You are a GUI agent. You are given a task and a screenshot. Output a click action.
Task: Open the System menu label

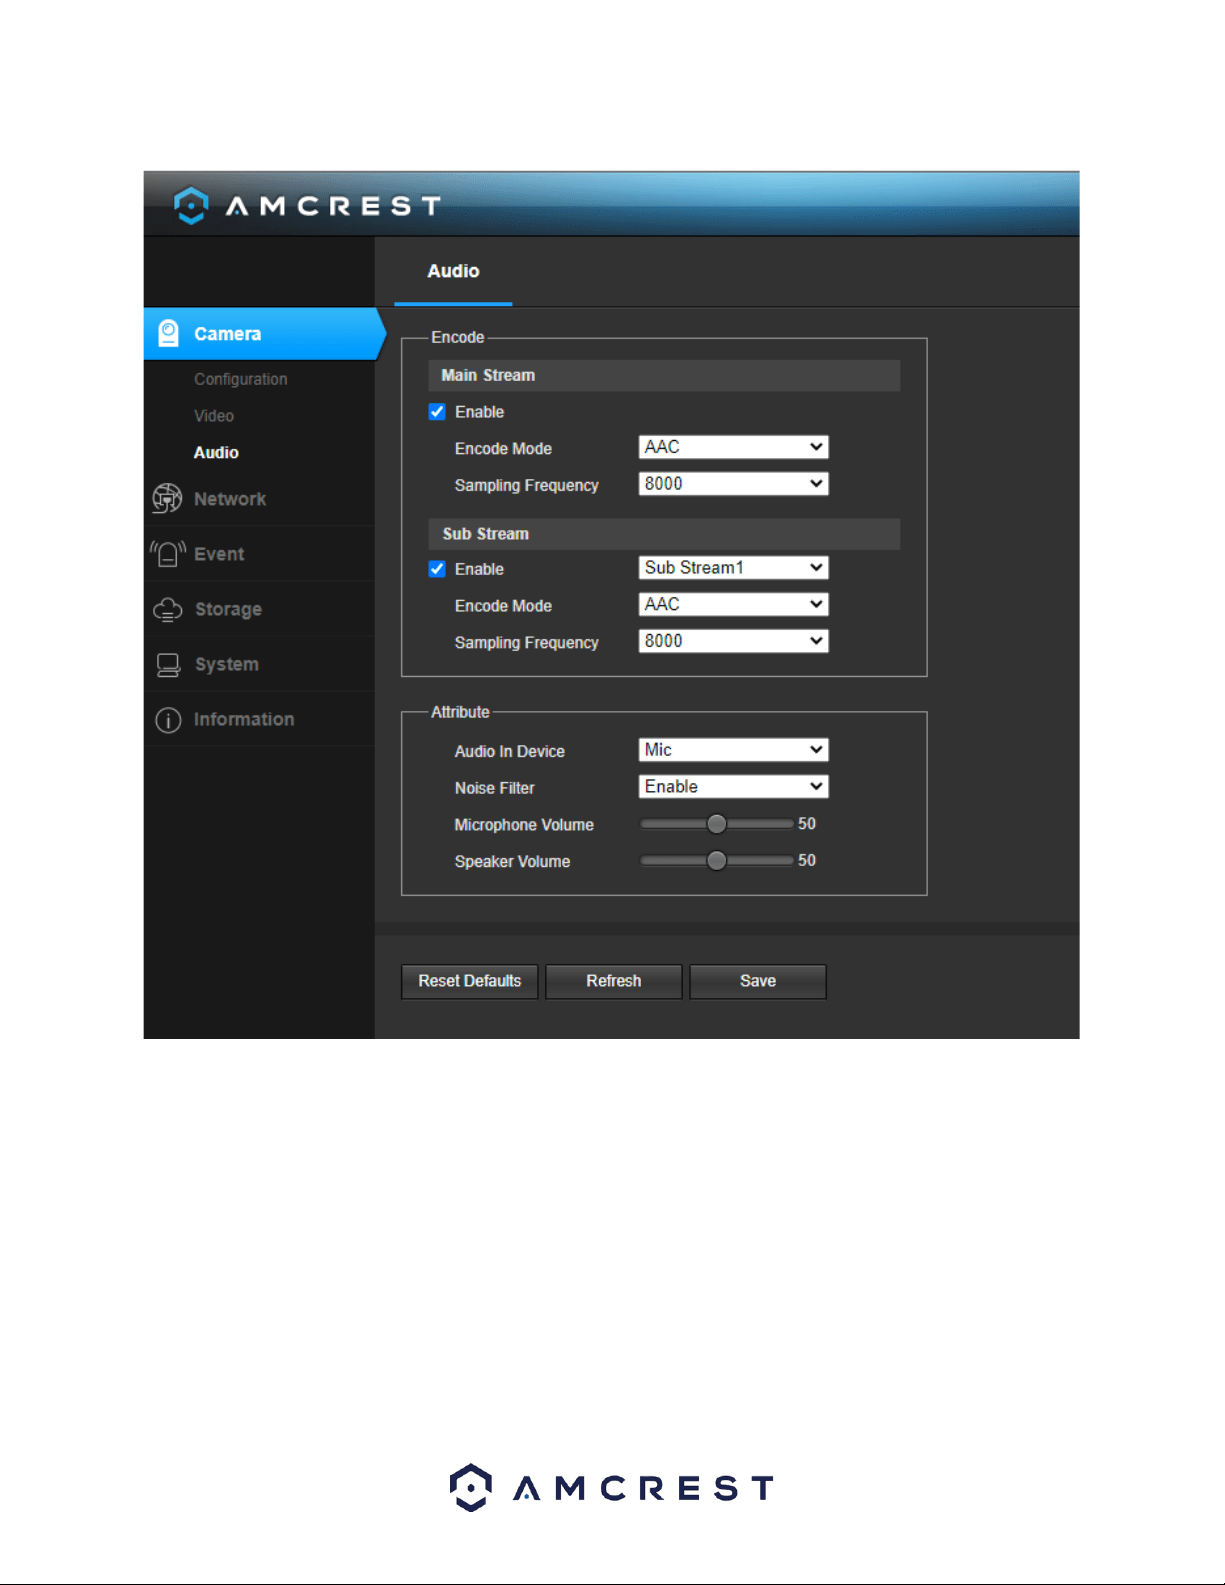[227, 664]
